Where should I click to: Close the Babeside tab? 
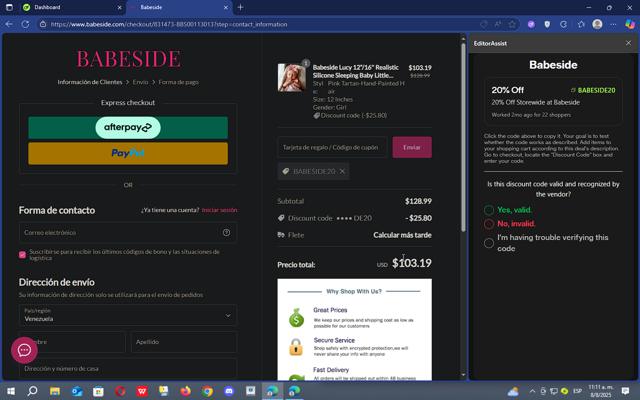tap(226, 7)
